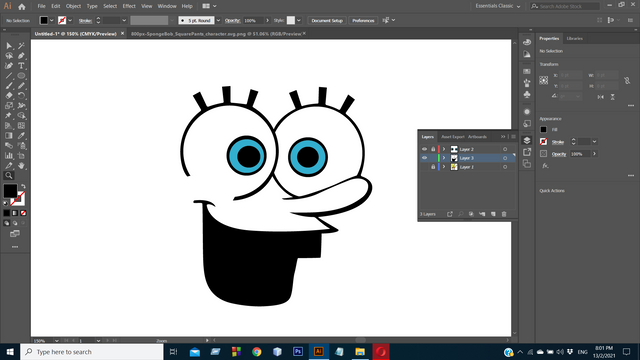Delete selection trash icon in Layers panel
640x360 pixels.
(504, 214)
